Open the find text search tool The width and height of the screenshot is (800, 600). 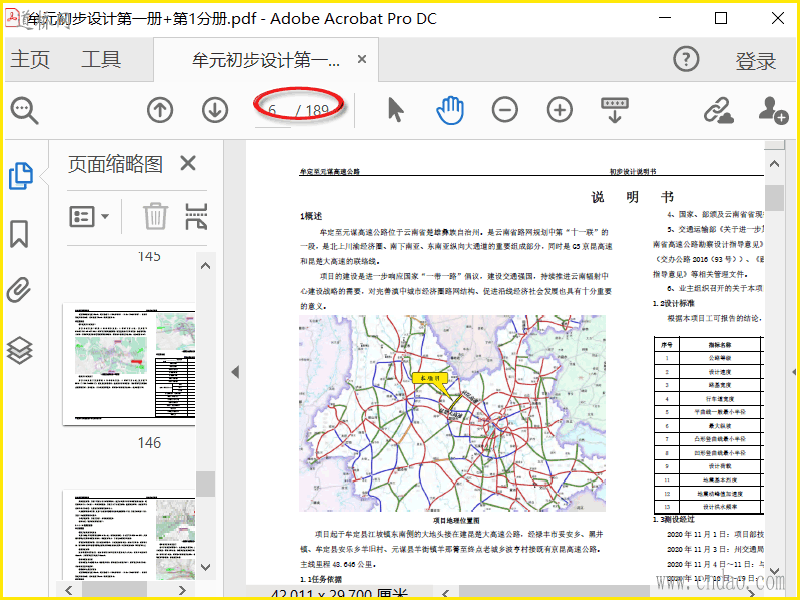[x=24, y=110]
